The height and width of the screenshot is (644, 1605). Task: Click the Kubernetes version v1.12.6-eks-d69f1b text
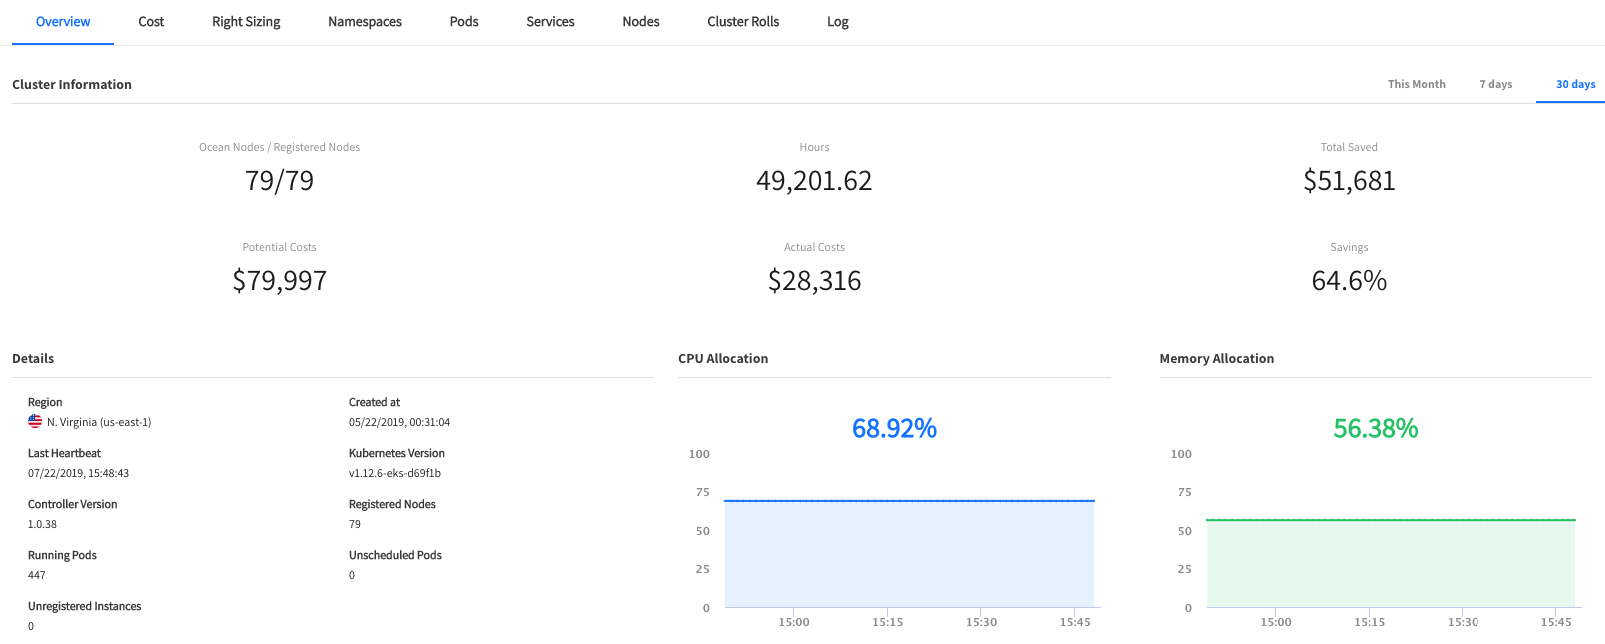(x=395, y=474)
